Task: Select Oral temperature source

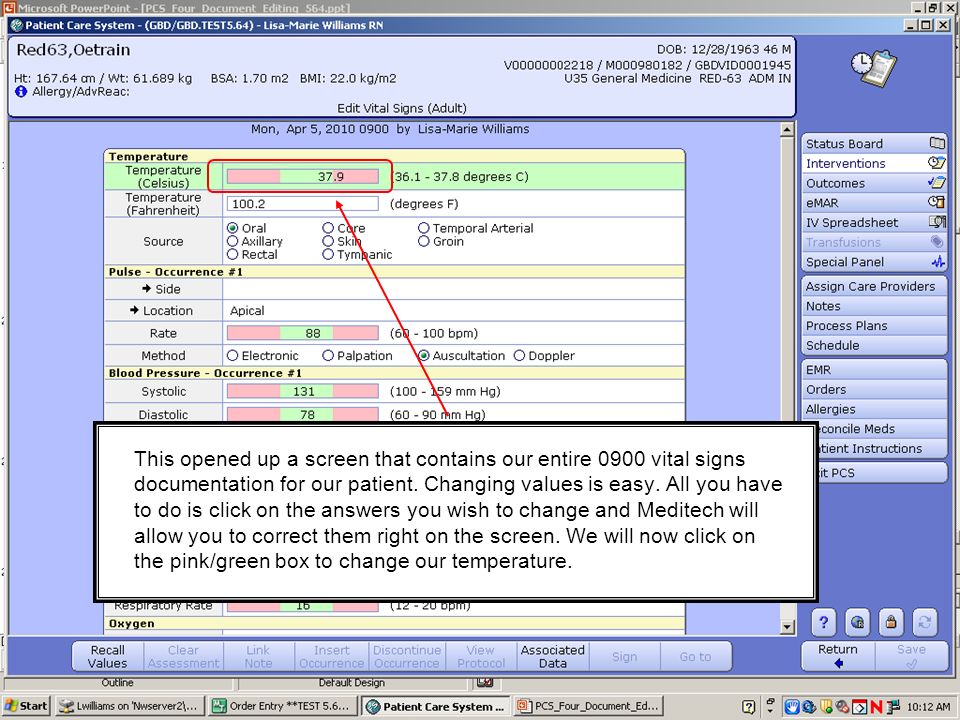Action: coord(233,228)
